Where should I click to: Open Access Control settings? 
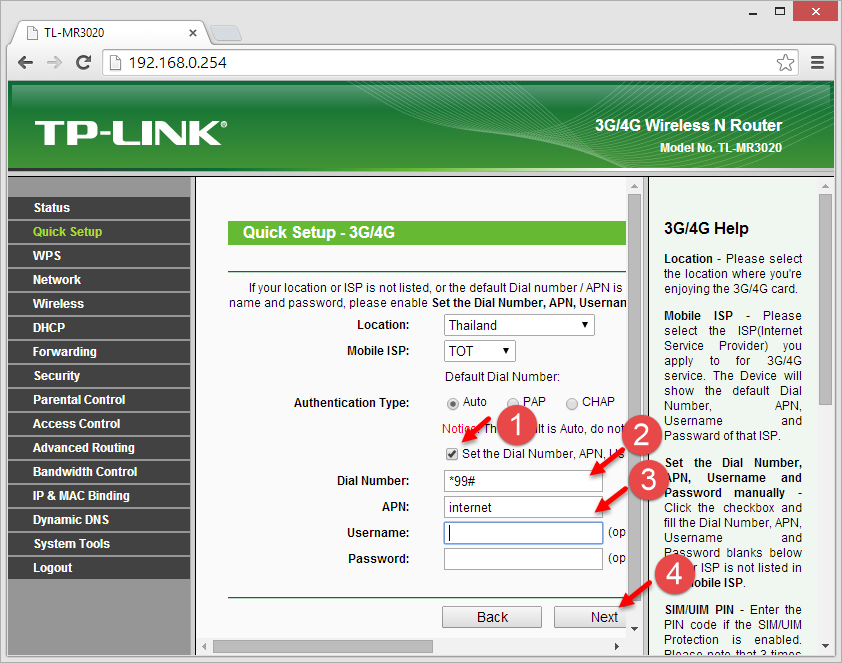point(99,424)
